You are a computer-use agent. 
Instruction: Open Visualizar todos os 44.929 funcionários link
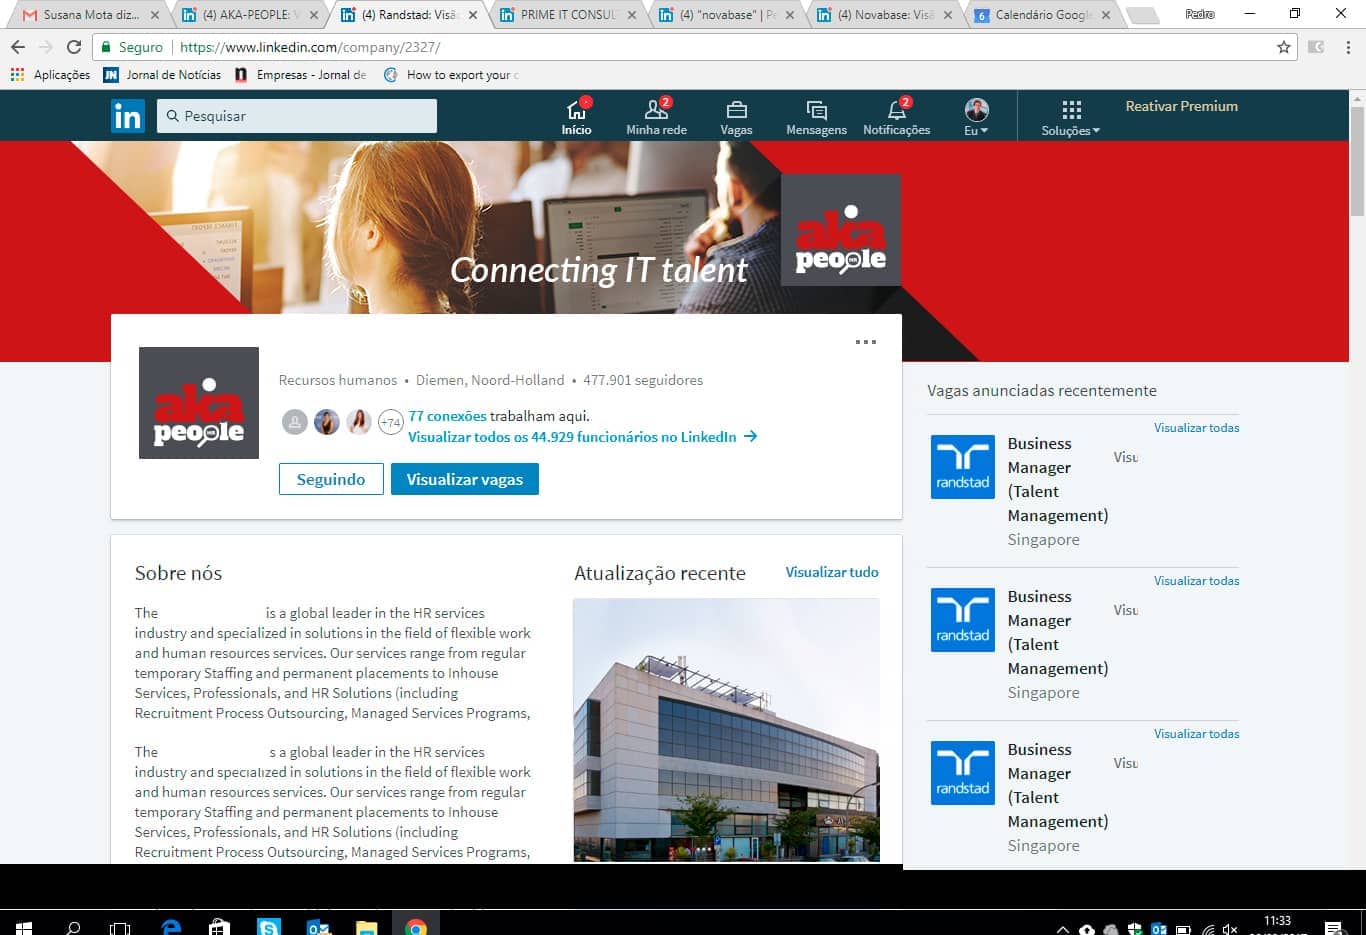click(582, 437)
